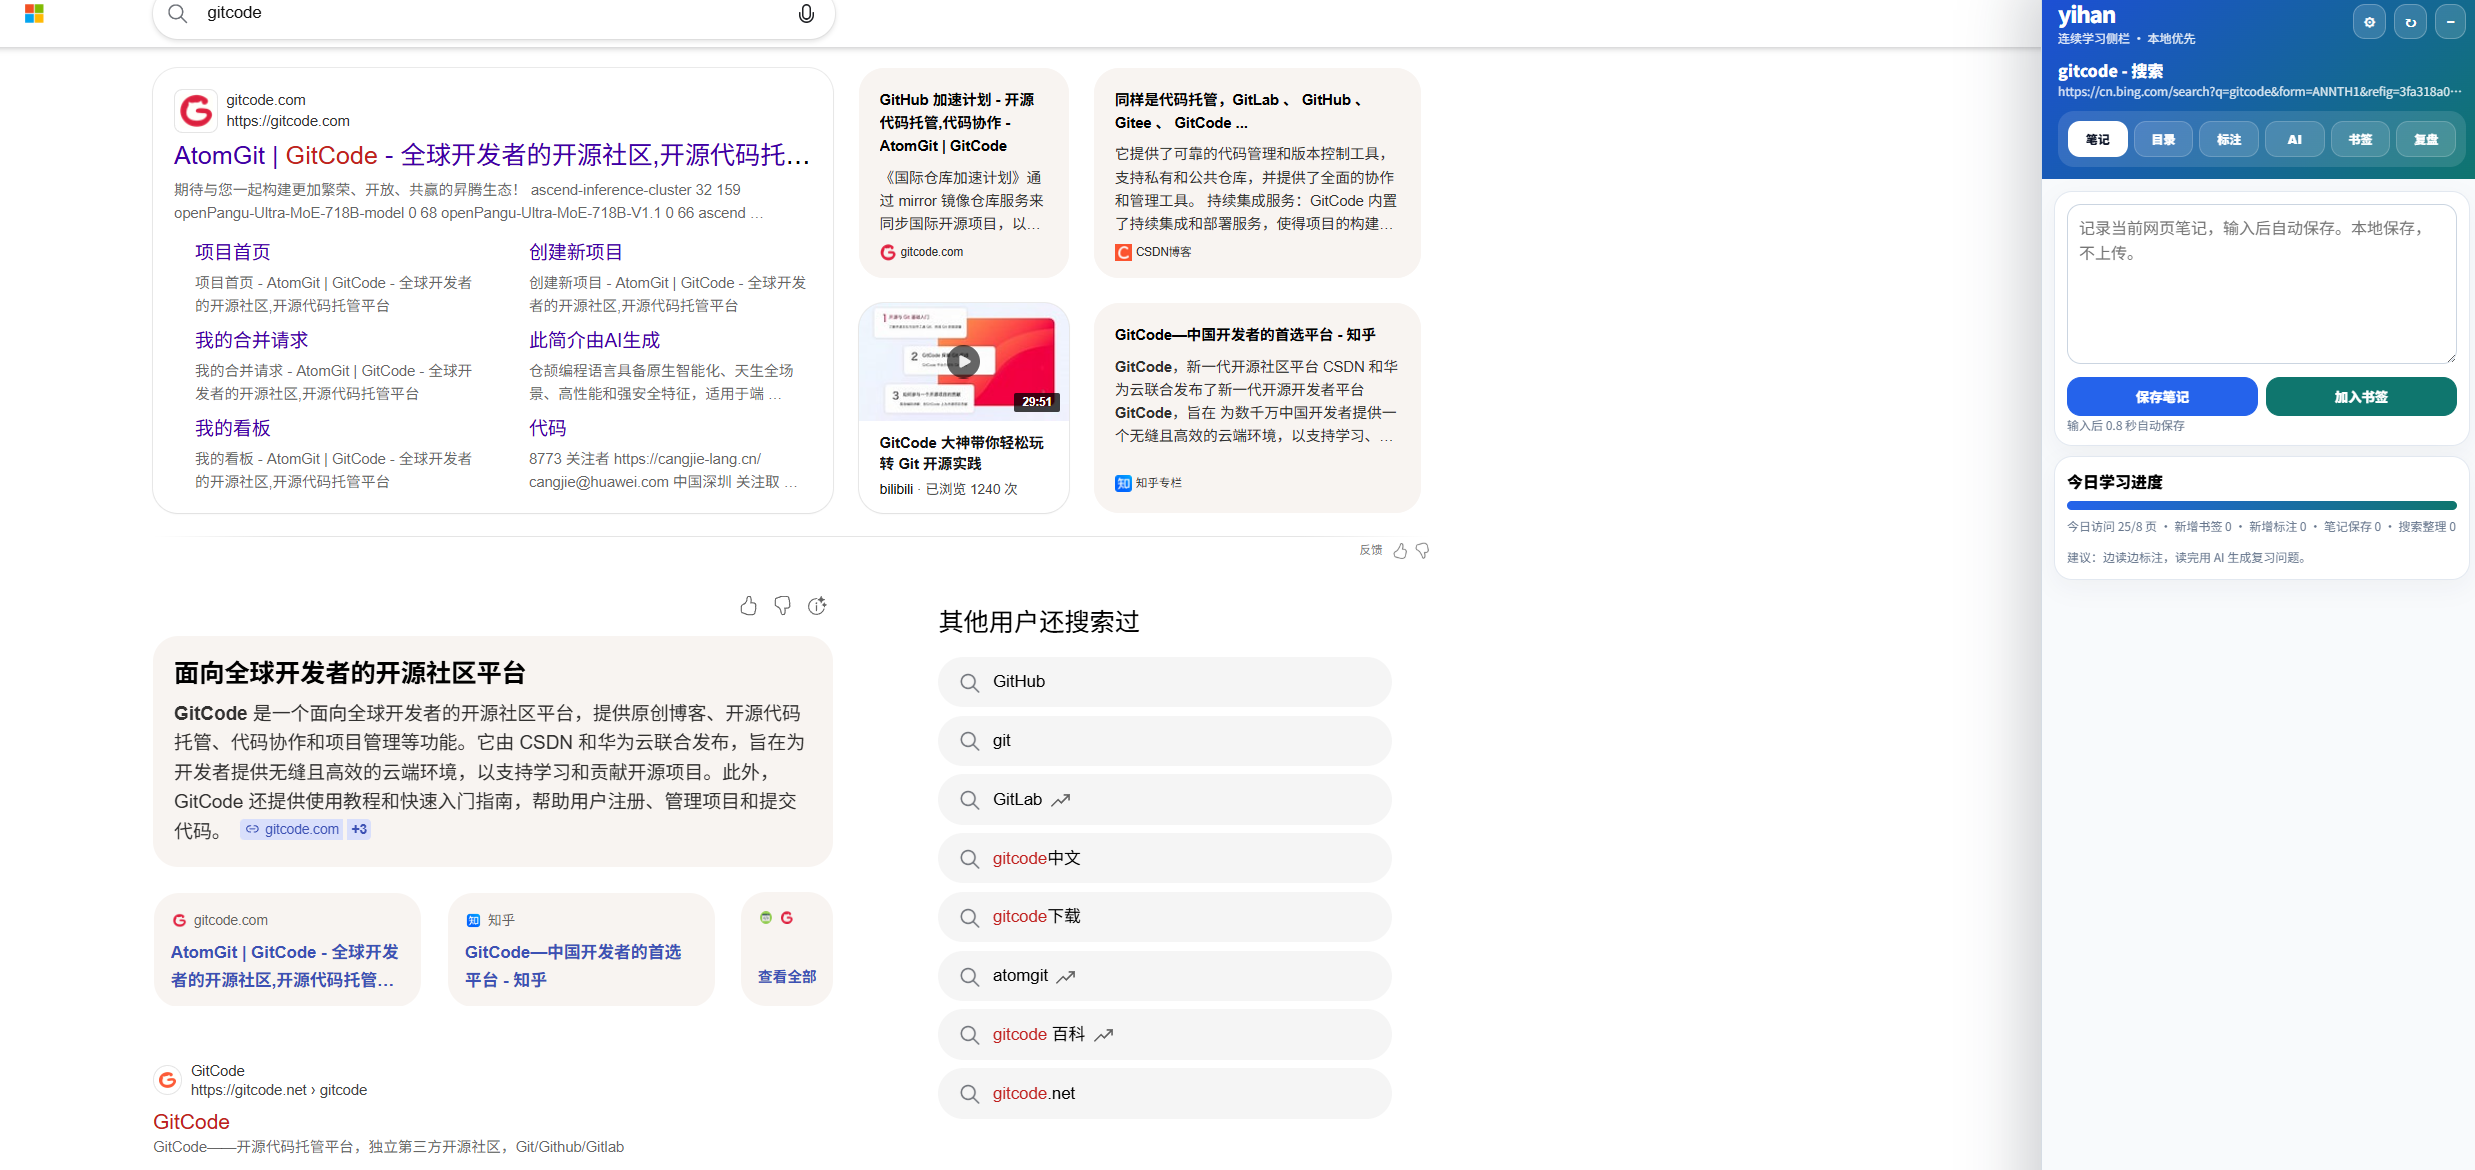
Task: Open the 书签 tab in sidebar
Action: [x=2360, y=140]
